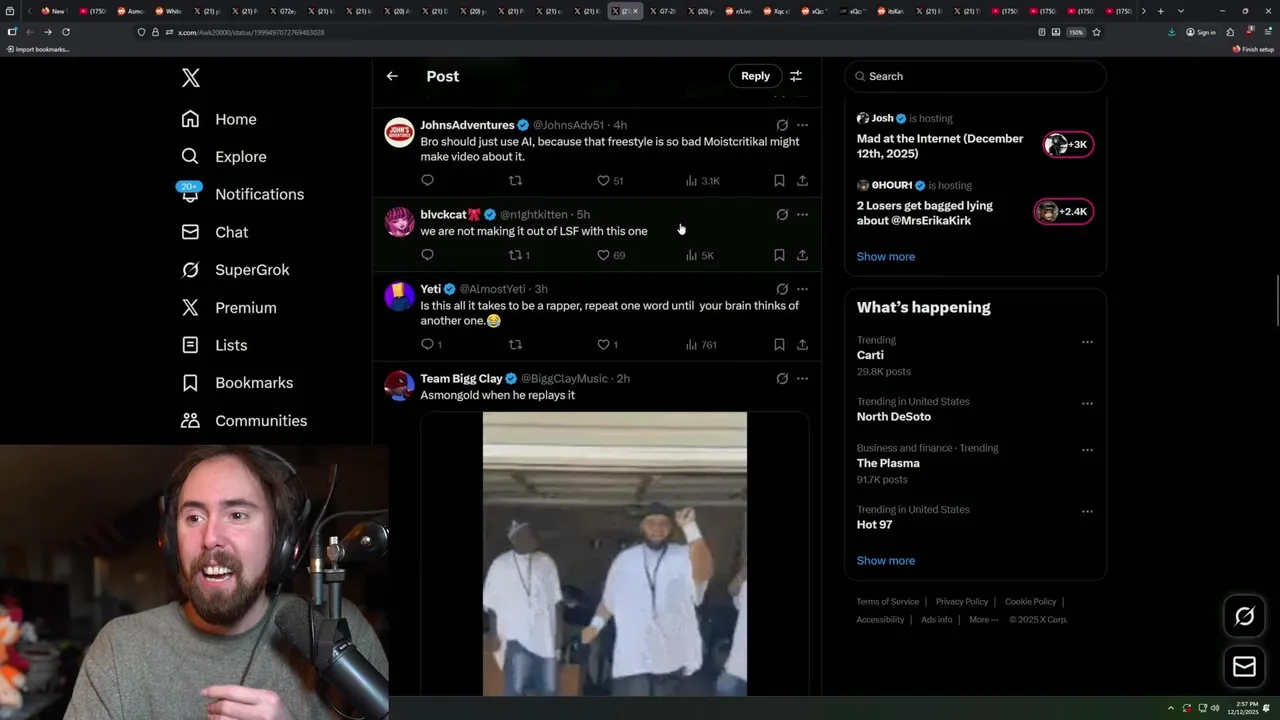Open more options on Team Bigg Clay post

click(802, 378)
